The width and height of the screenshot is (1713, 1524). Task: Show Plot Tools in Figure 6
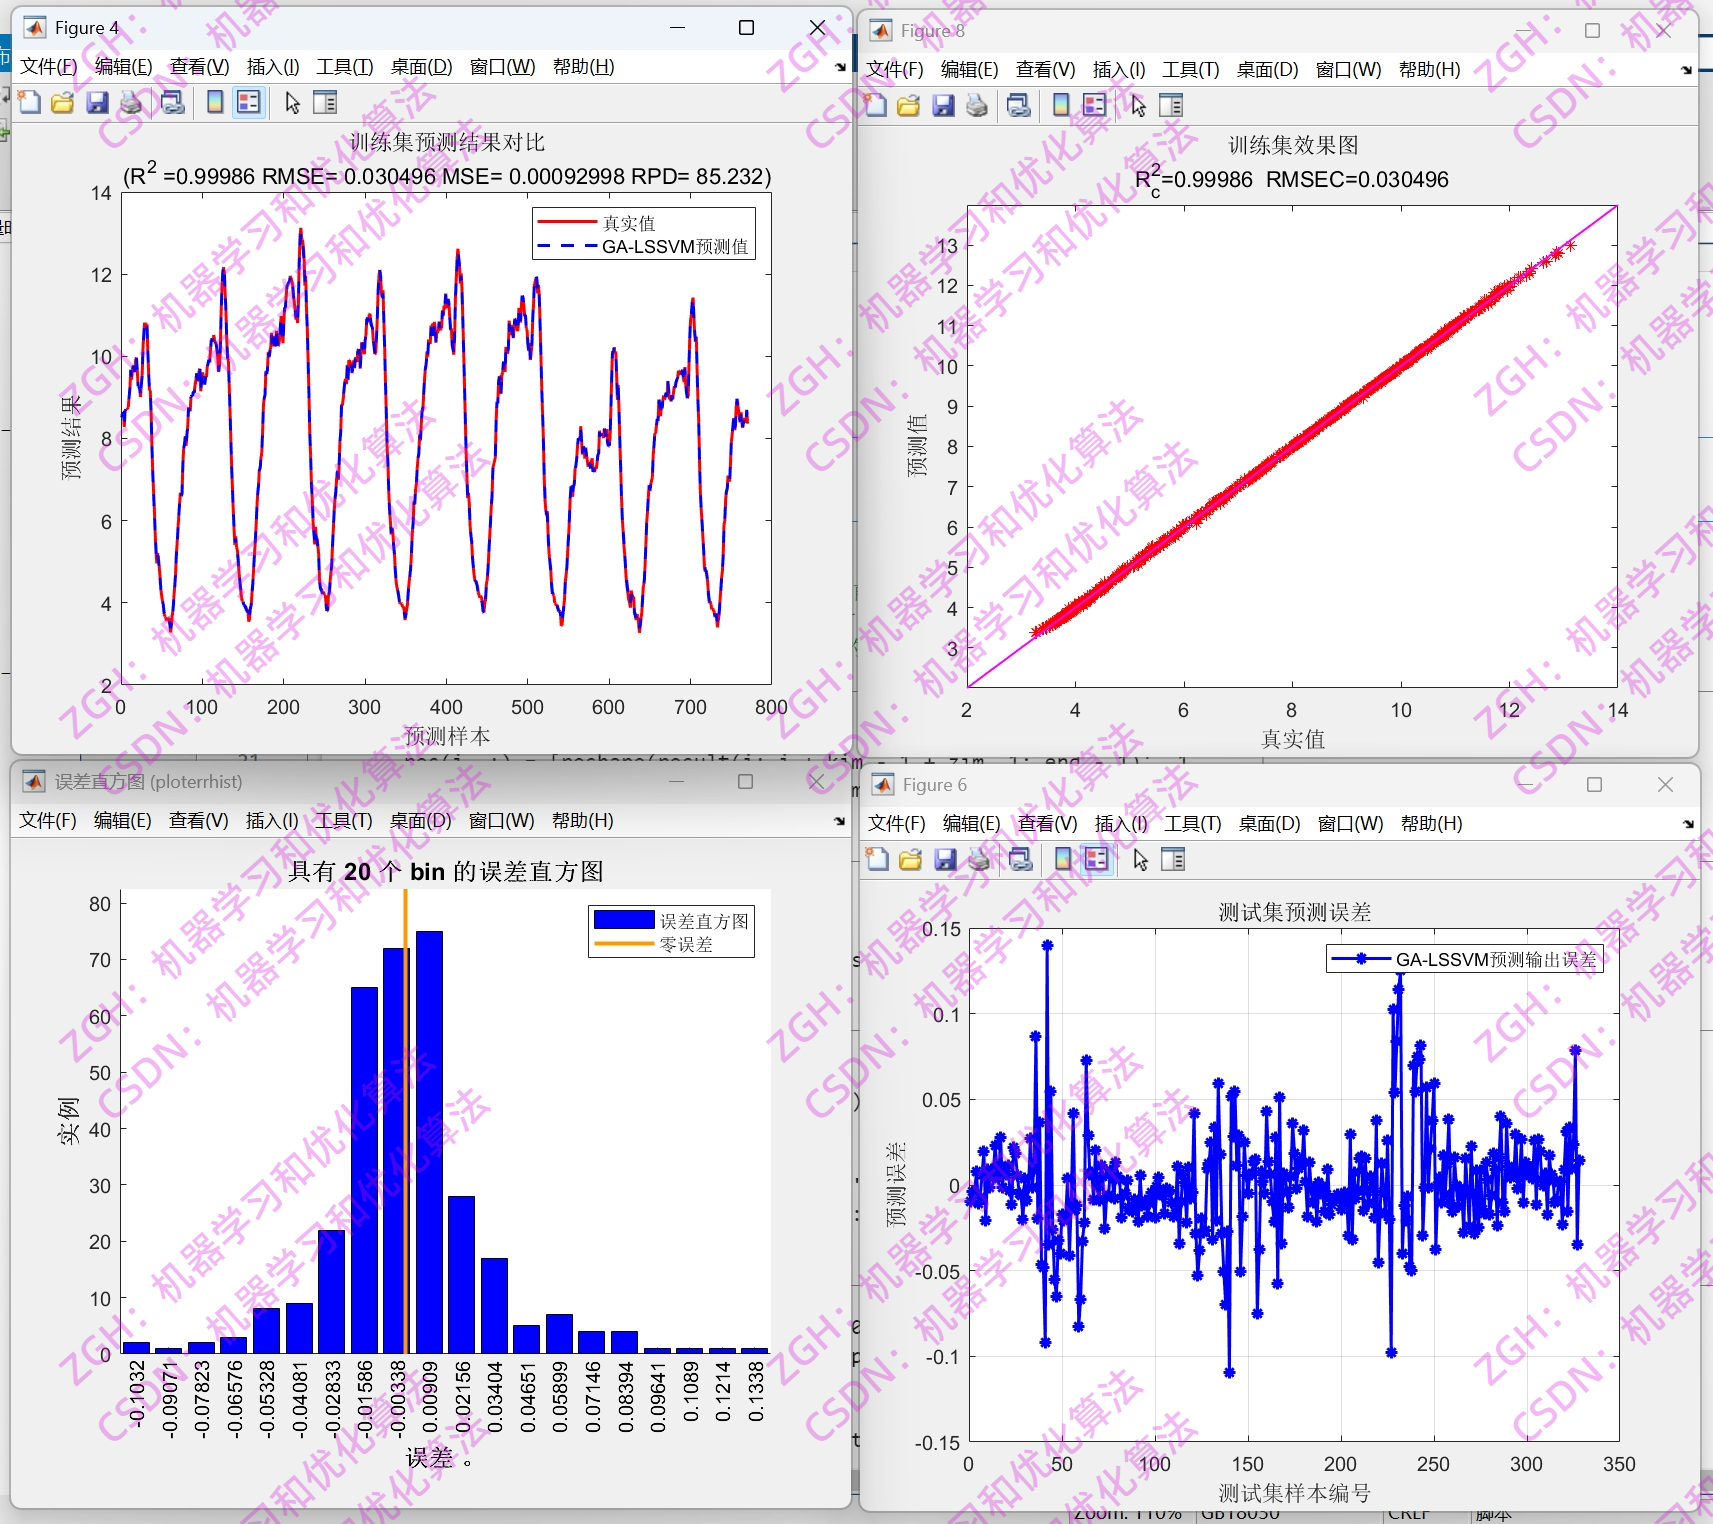[x=1172, y=860]
